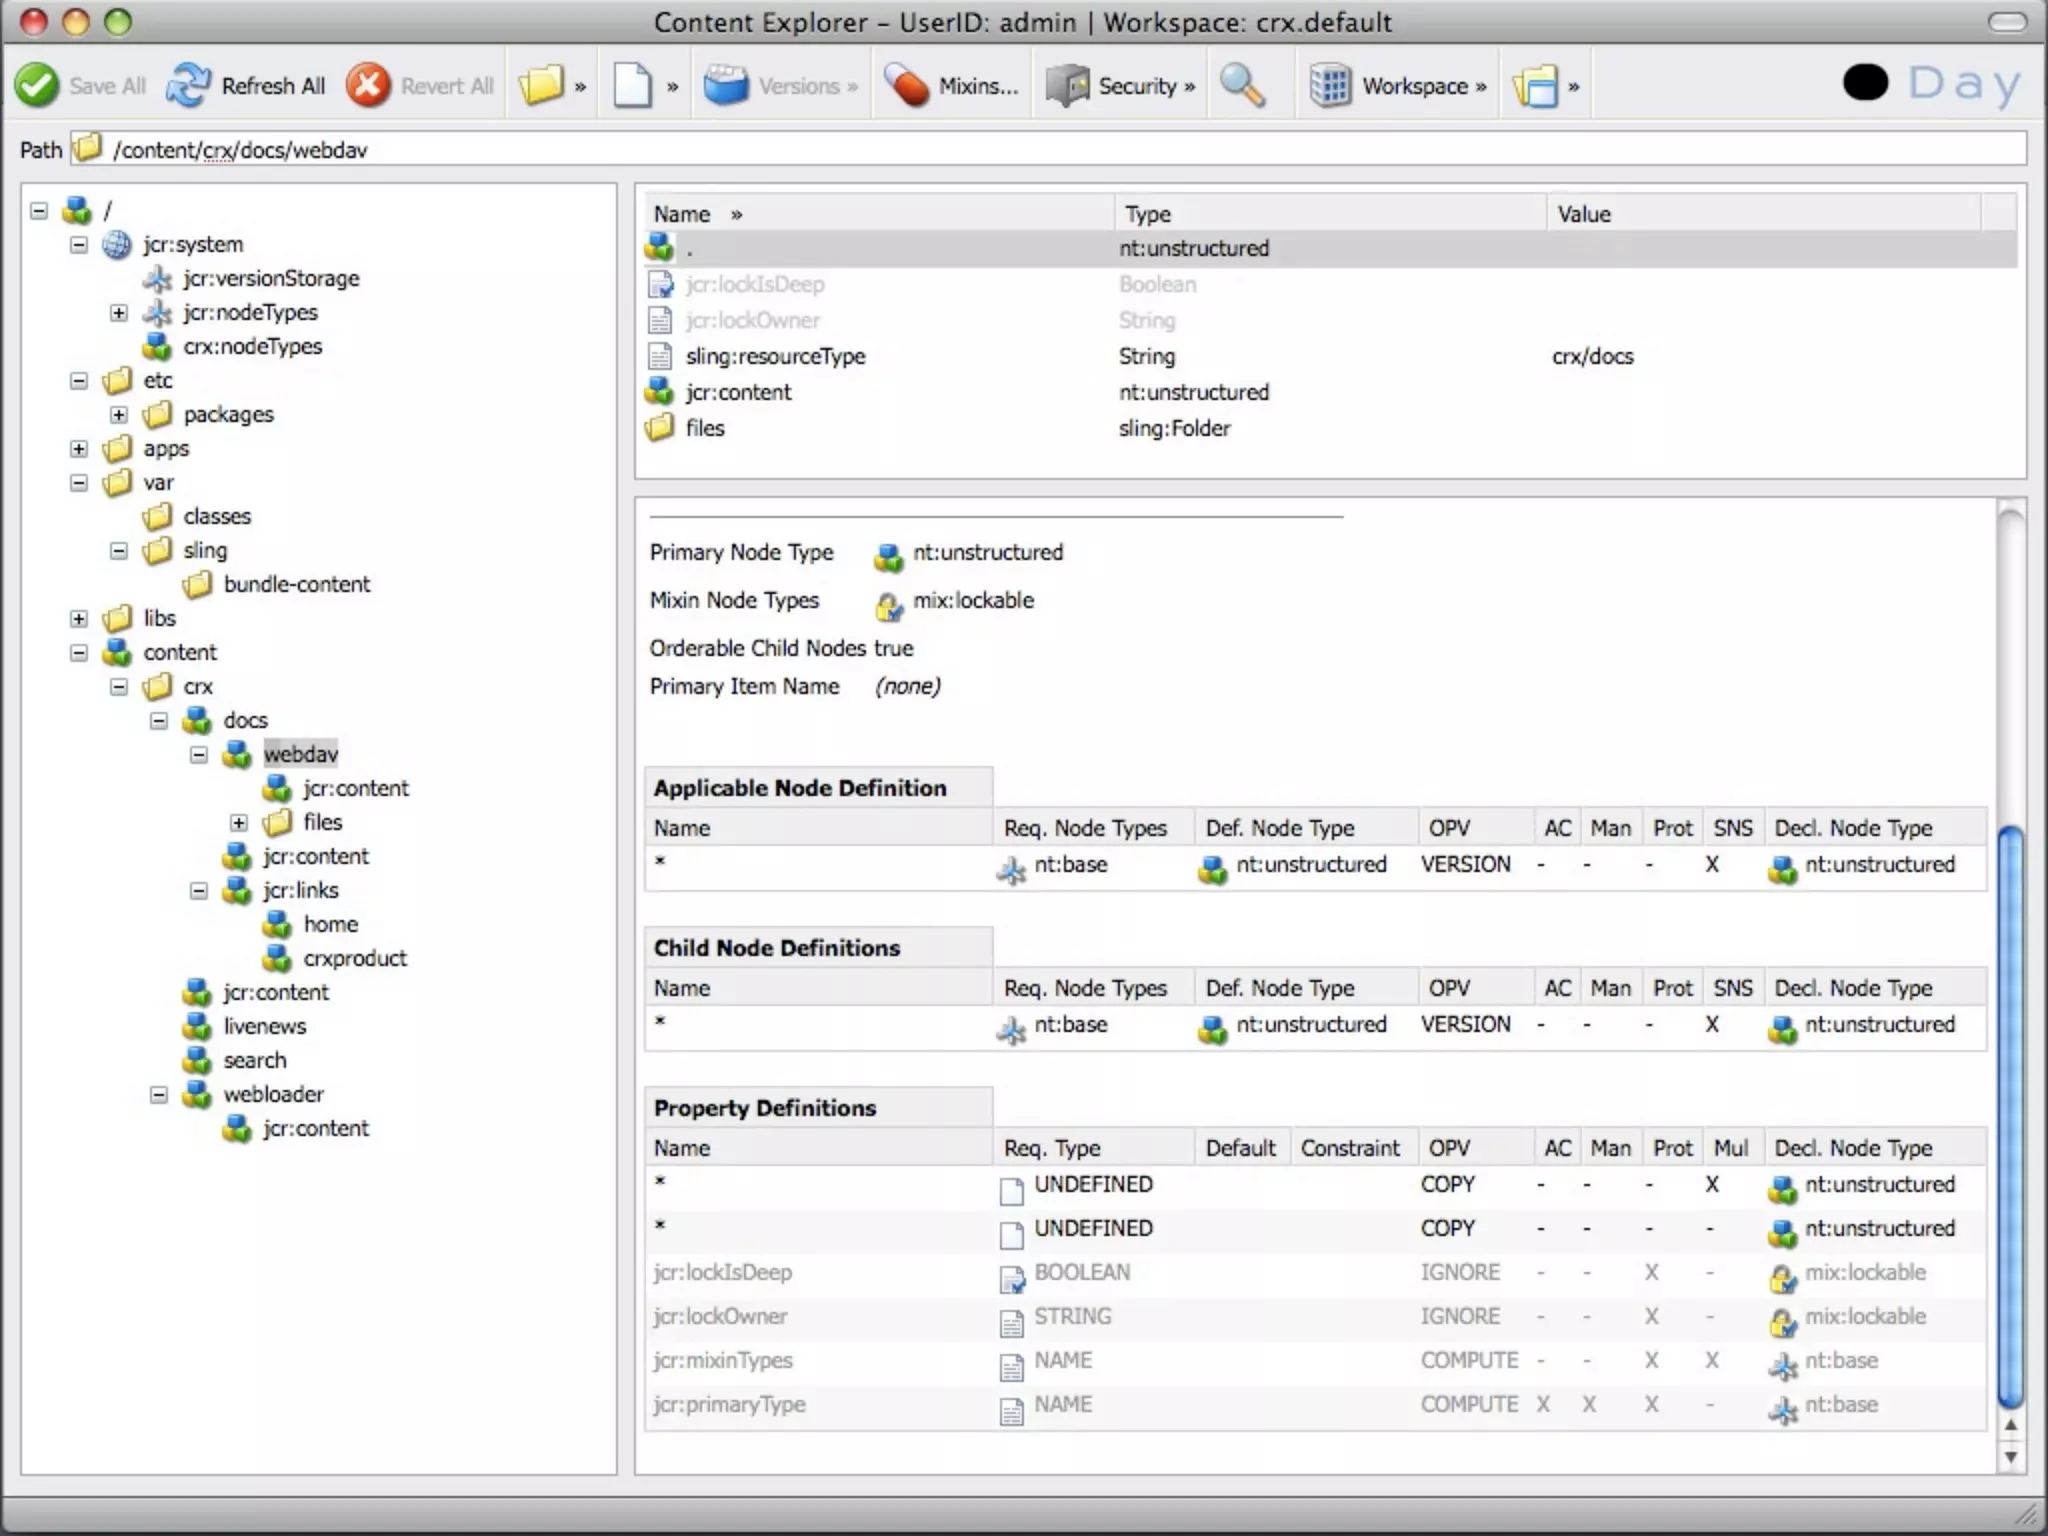This screenshot has height=1536, width=2048.
Task: Select the sling:resourceType property row
Action: pyautogui.click(x=775, y=357)
